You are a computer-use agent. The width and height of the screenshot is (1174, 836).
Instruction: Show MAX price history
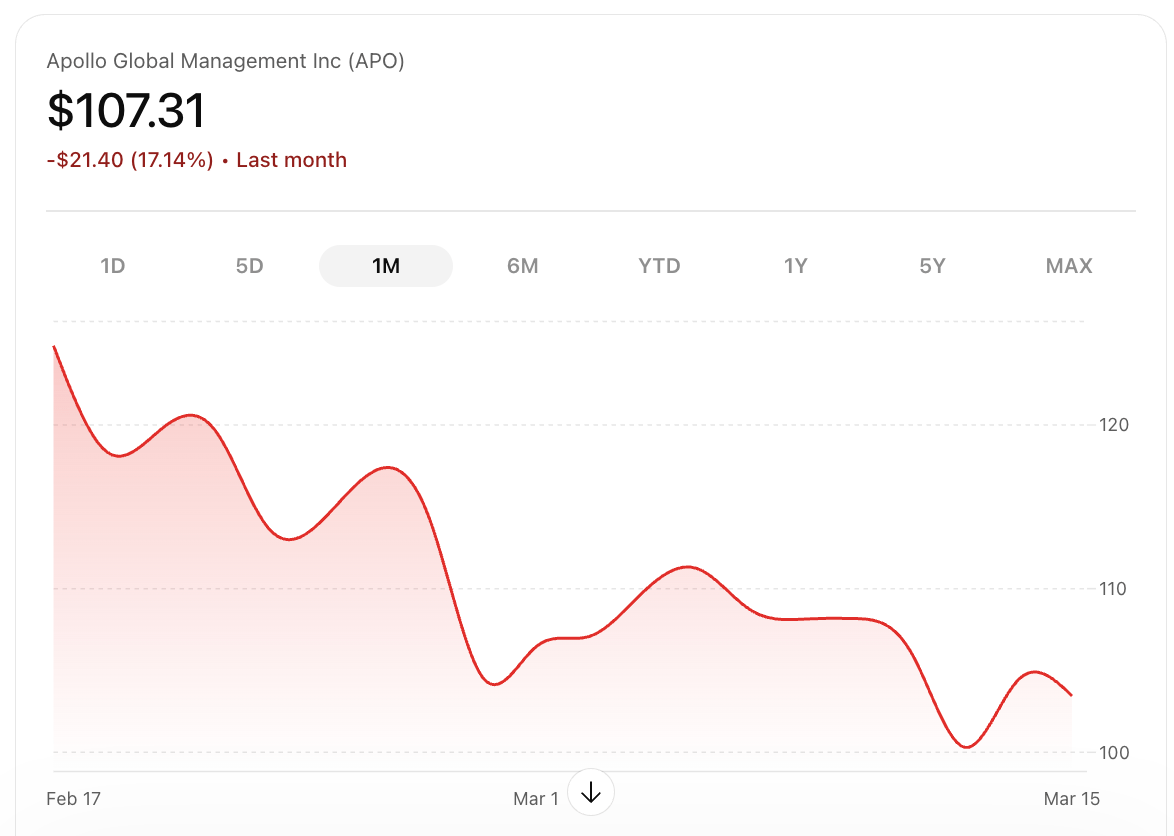pyautogui.click(x=1068, y=266)
